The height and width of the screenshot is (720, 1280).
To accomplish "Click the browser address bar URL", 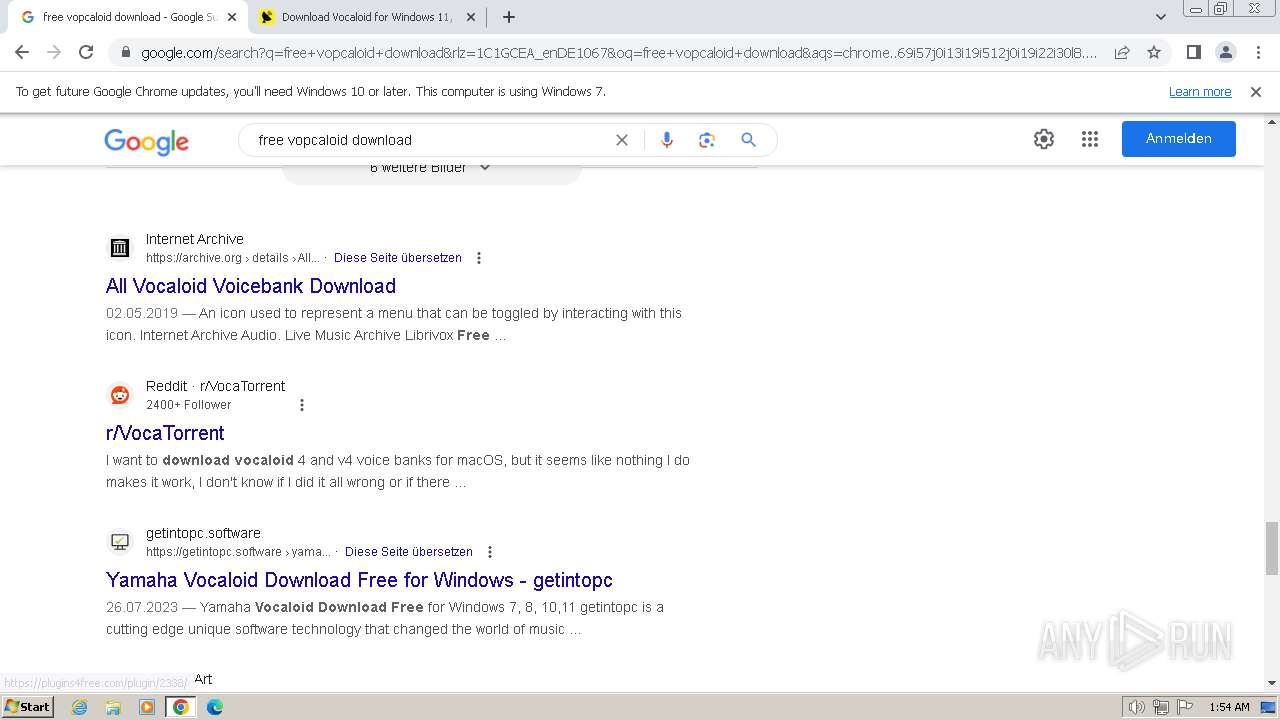I will pos(618,53).
